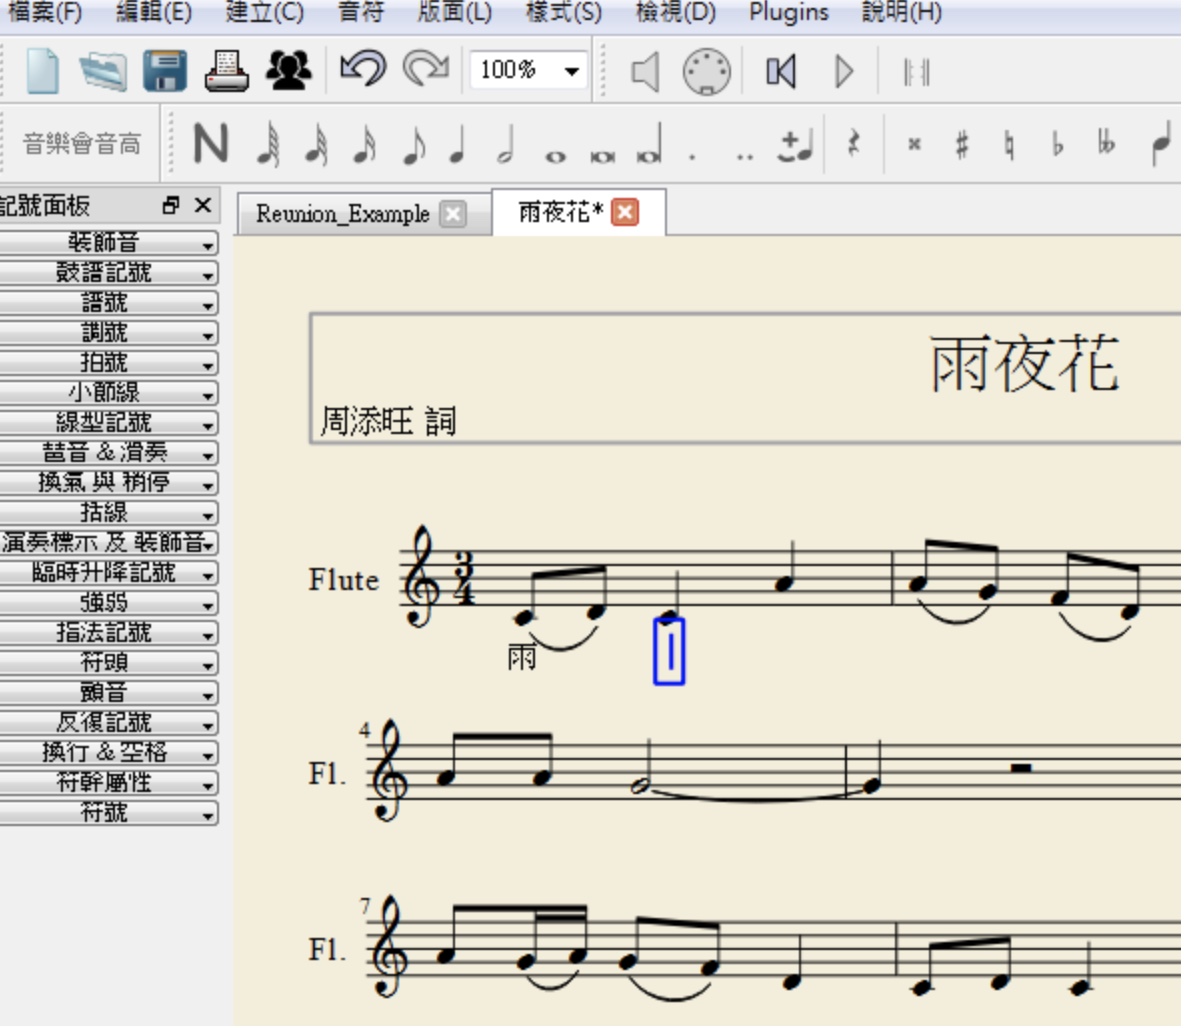1184x1028 pixels.
Task: Apply a sharp accidental
Action: 961,144
